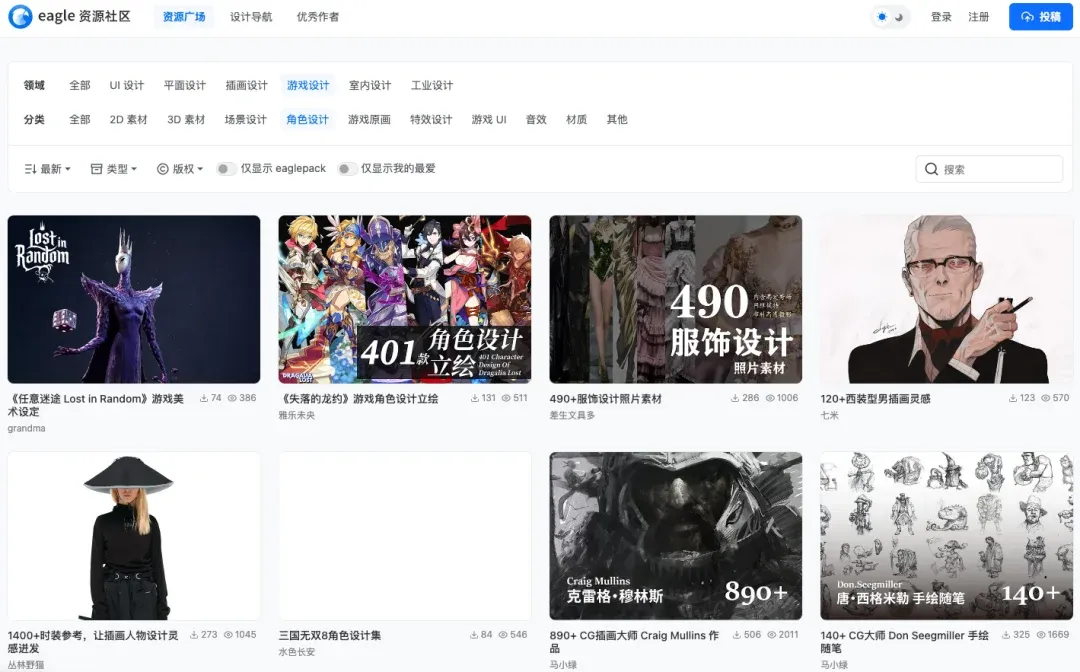The image size is (1080, 672).
Task: Click views eye icon showing 546
Action: pos(503,635)
